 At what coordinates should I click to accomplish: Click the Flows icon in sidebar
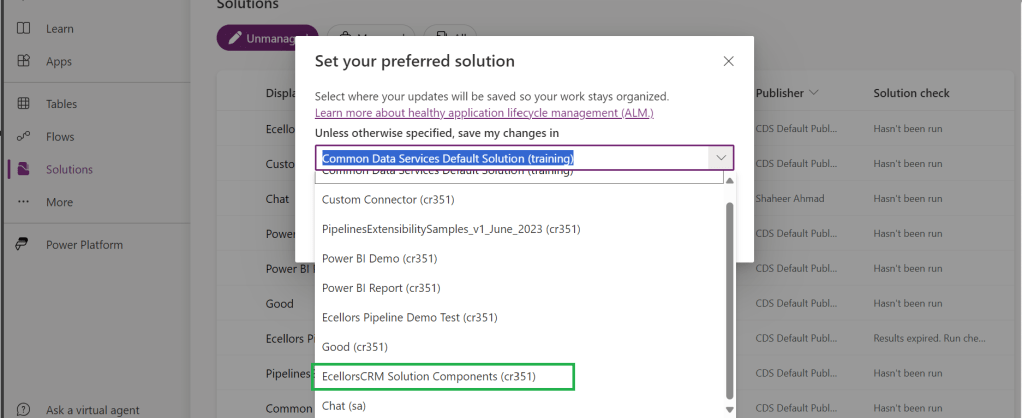click(x=24, y=137)
